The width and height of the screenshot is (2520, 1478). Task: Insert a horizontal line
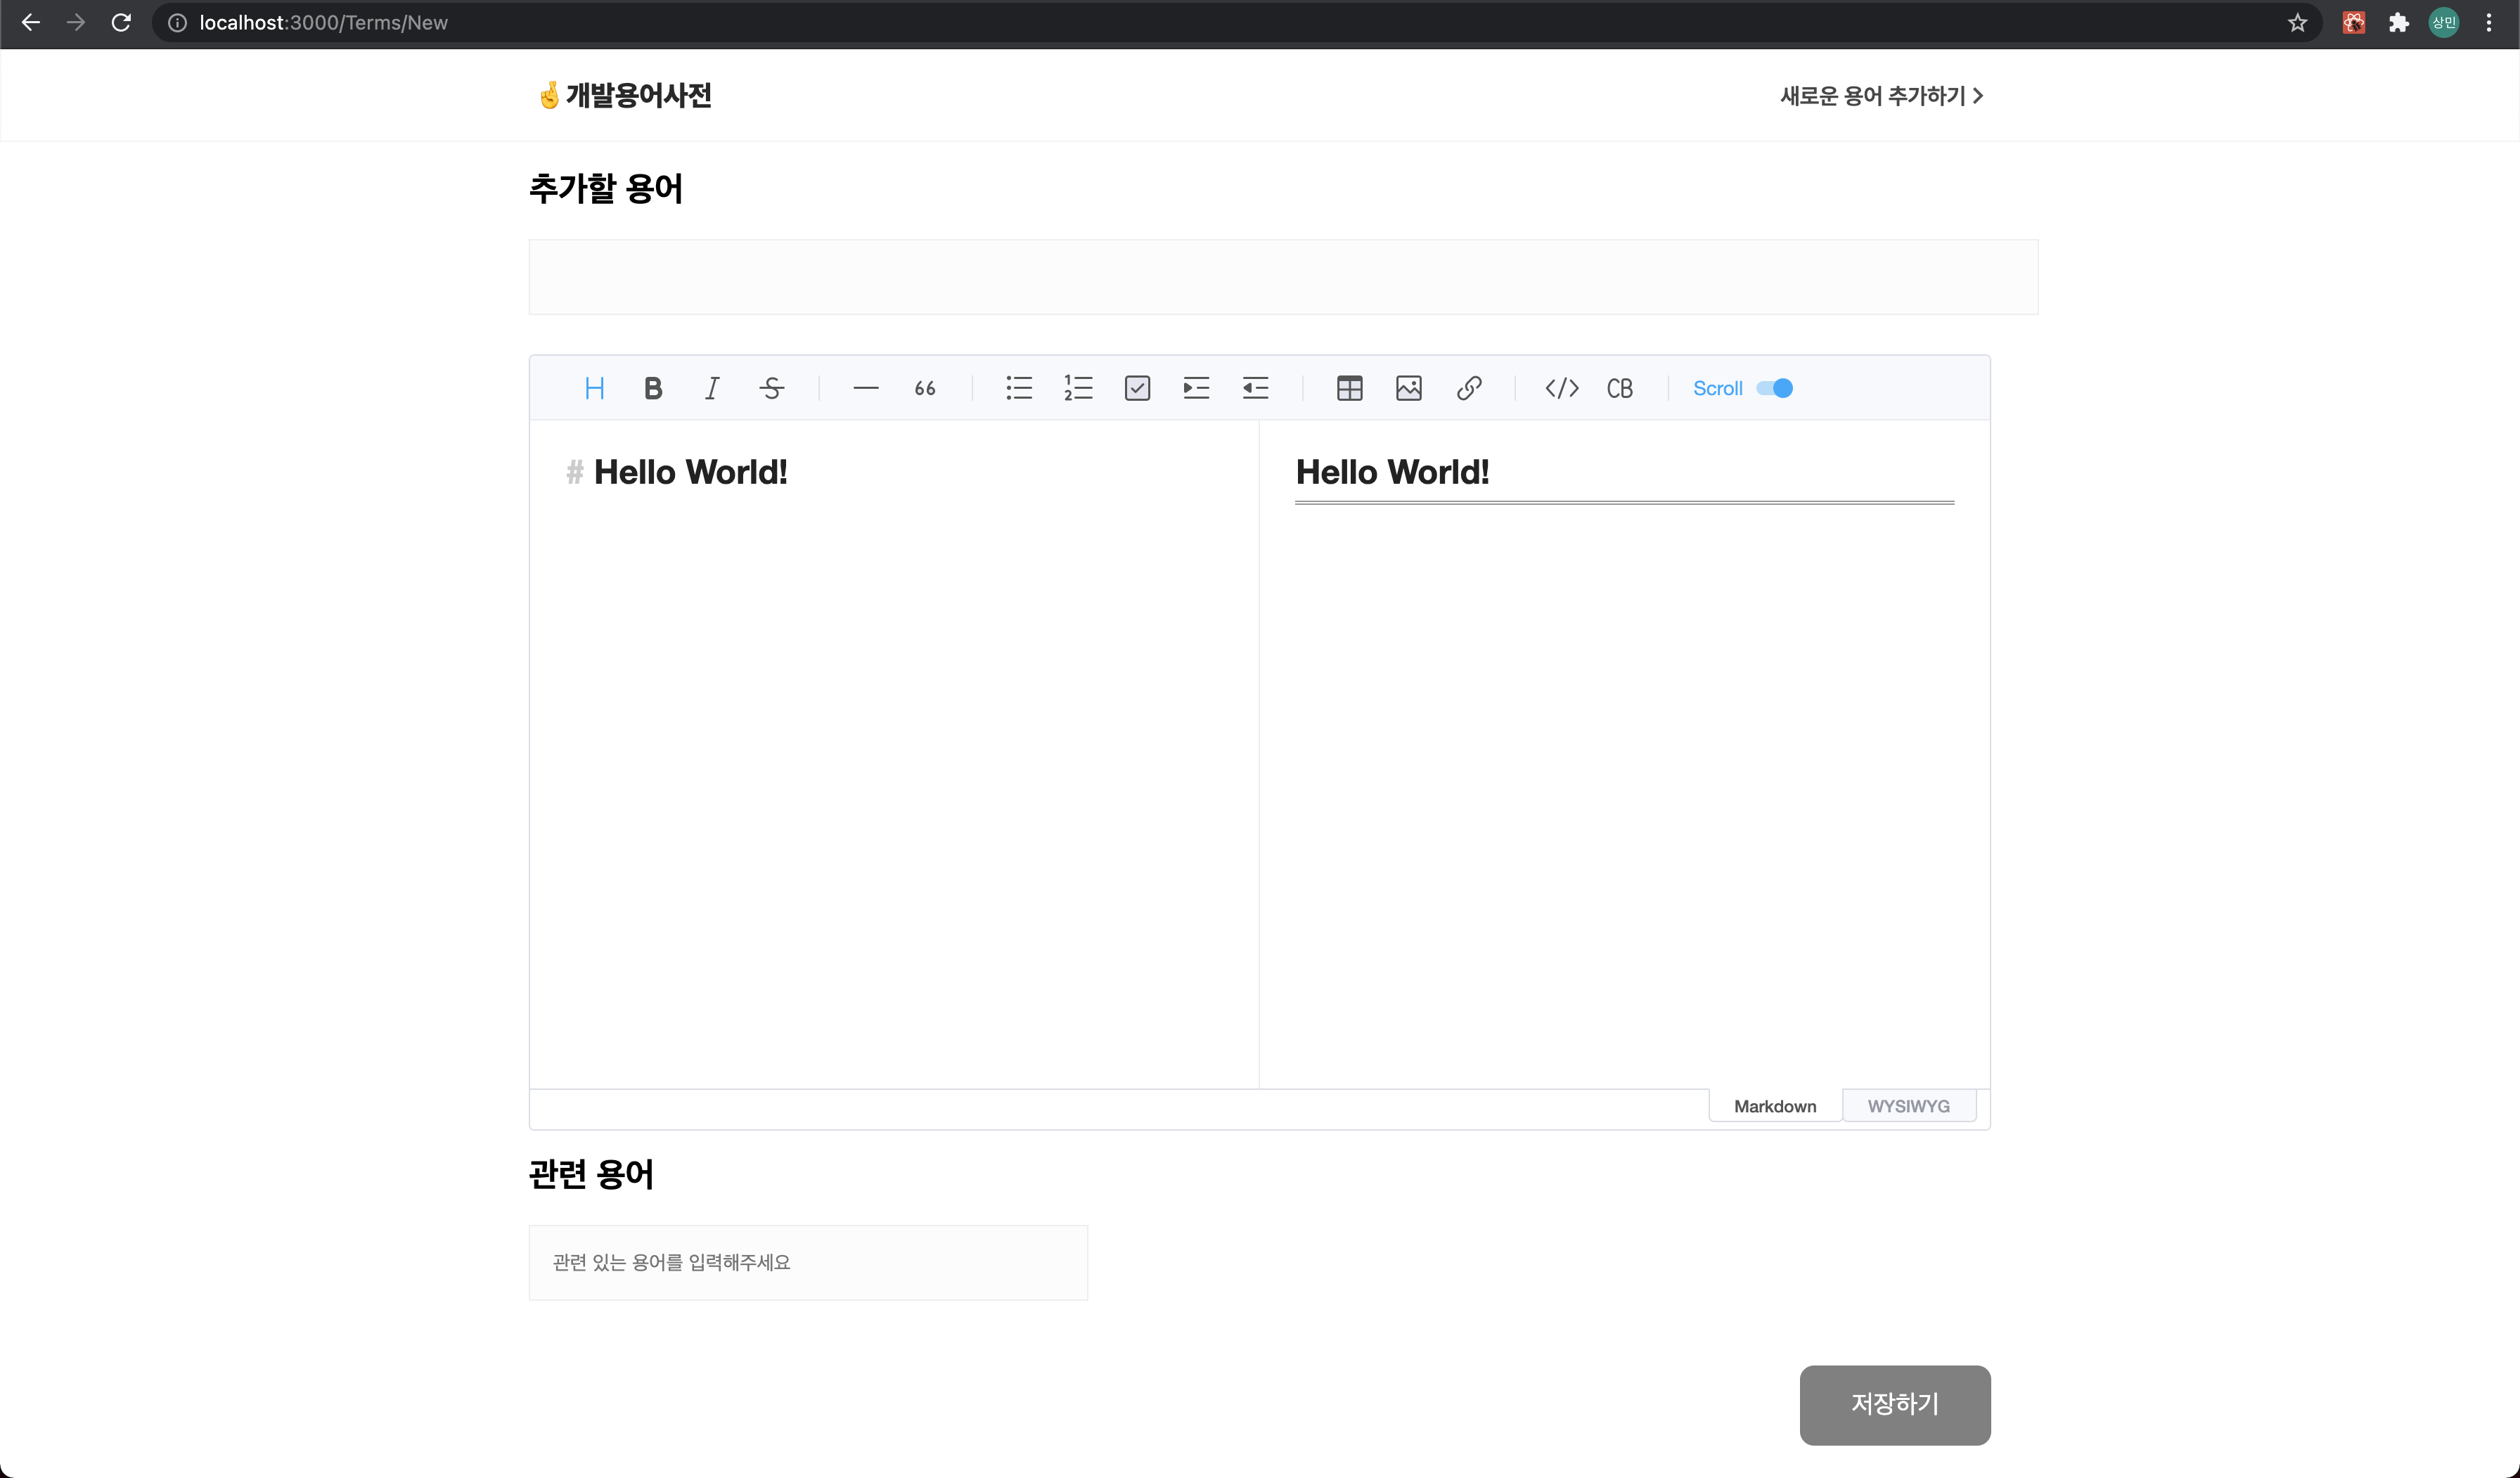[x=866, y=388]
